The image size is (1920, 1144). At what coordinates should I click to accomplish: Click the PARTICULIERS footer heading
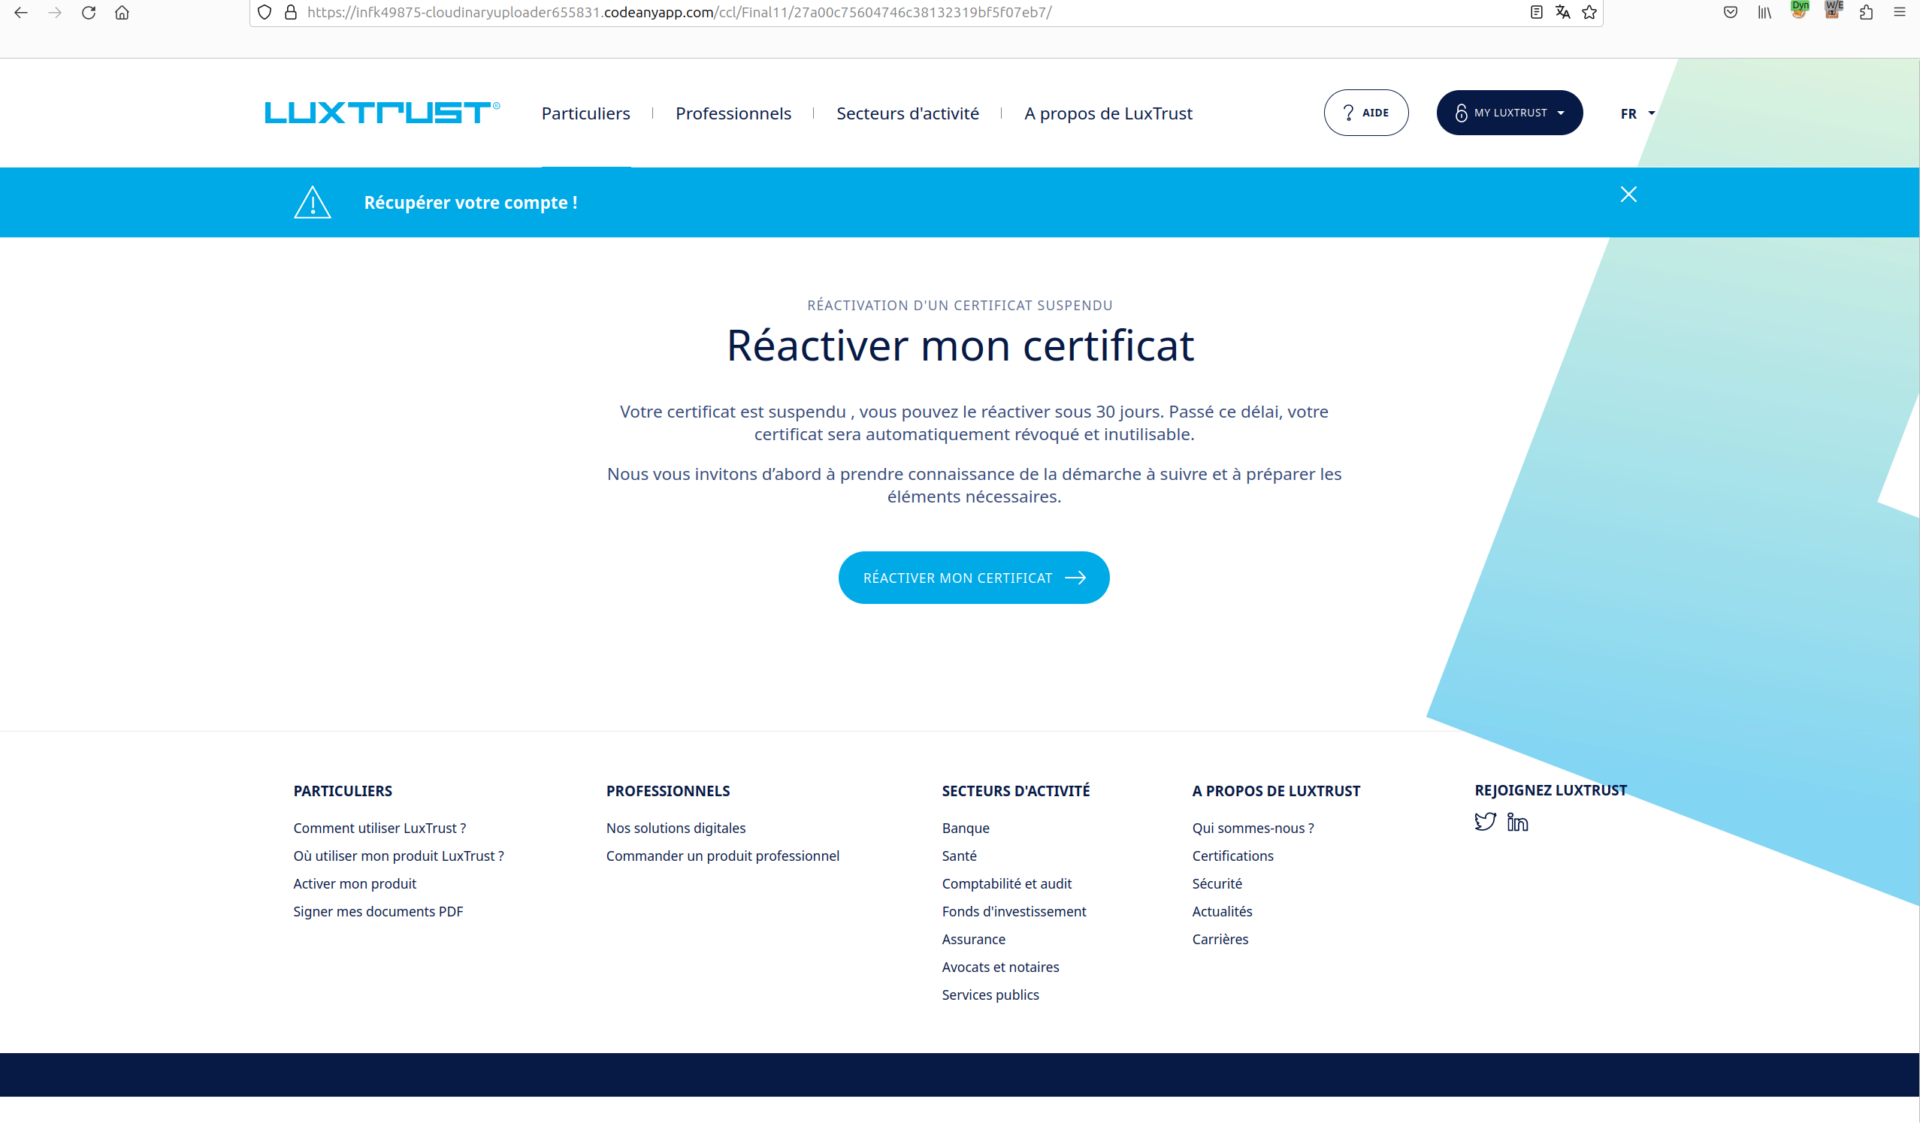[x=343, y=791]
